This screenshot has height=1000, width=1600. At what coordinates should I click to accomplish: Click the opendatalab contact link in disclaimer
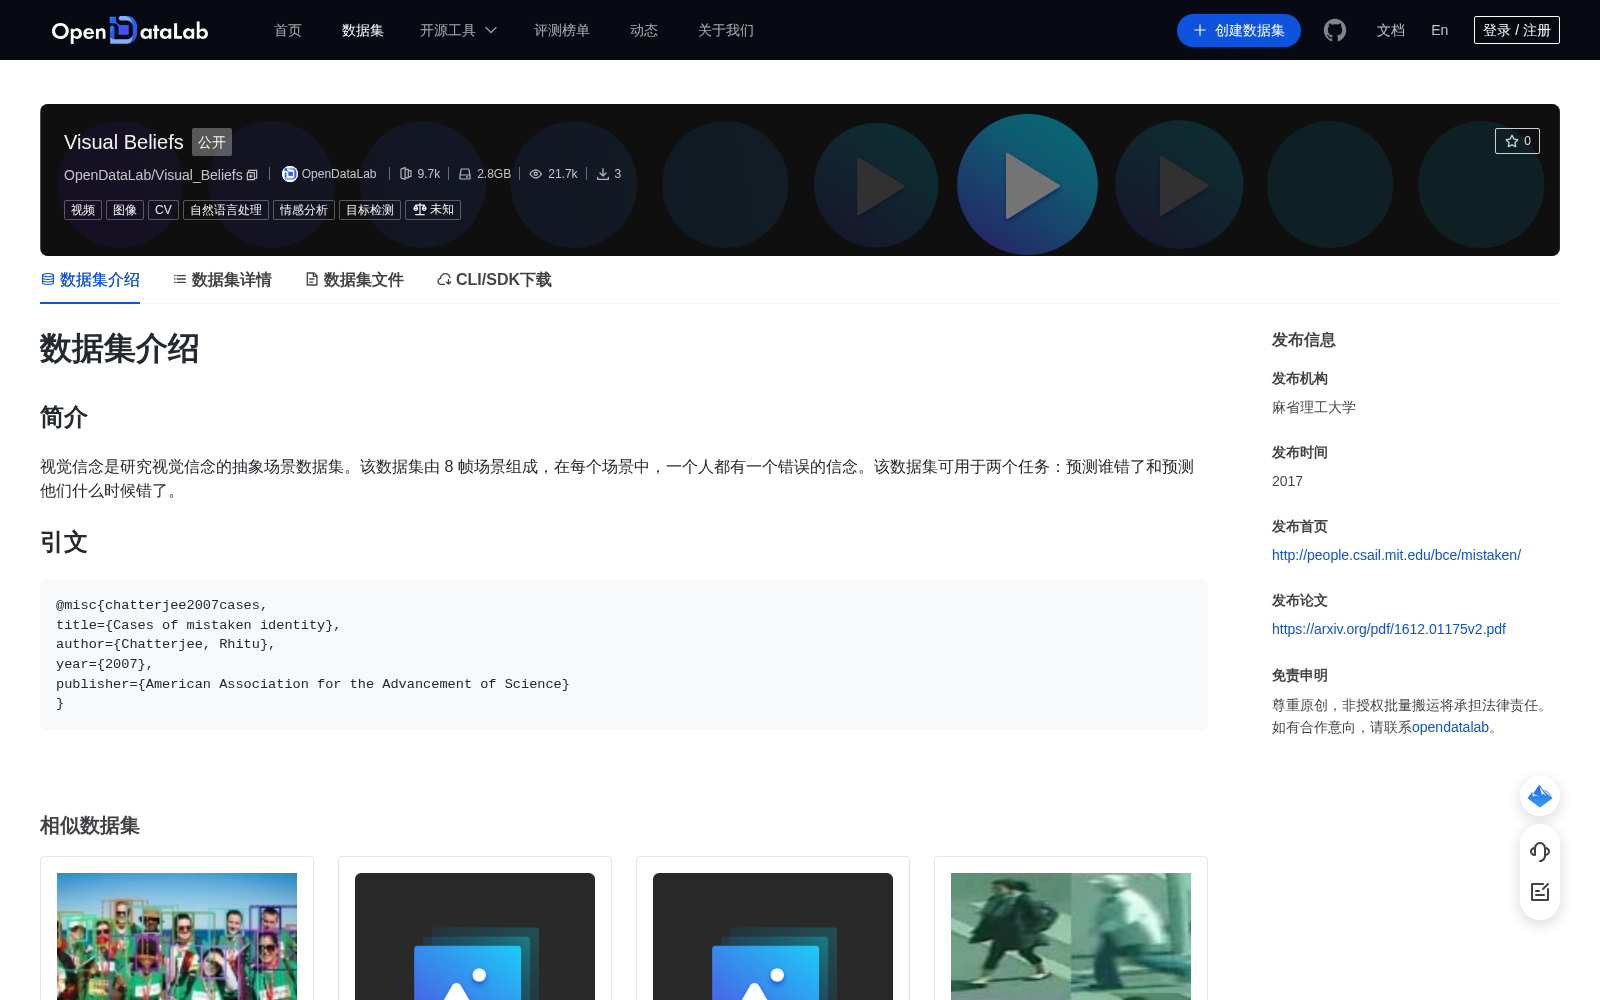coord(1450,727)
